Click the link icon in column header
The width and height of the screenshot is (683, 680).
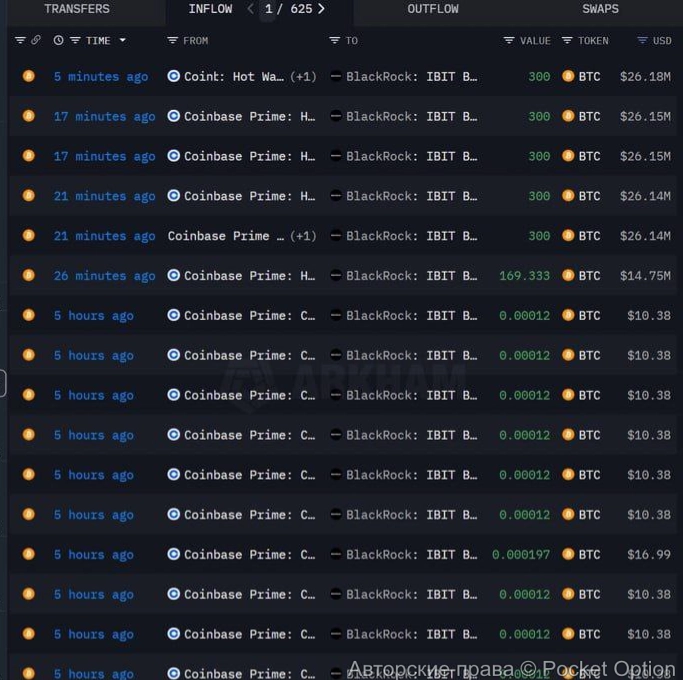36,41
